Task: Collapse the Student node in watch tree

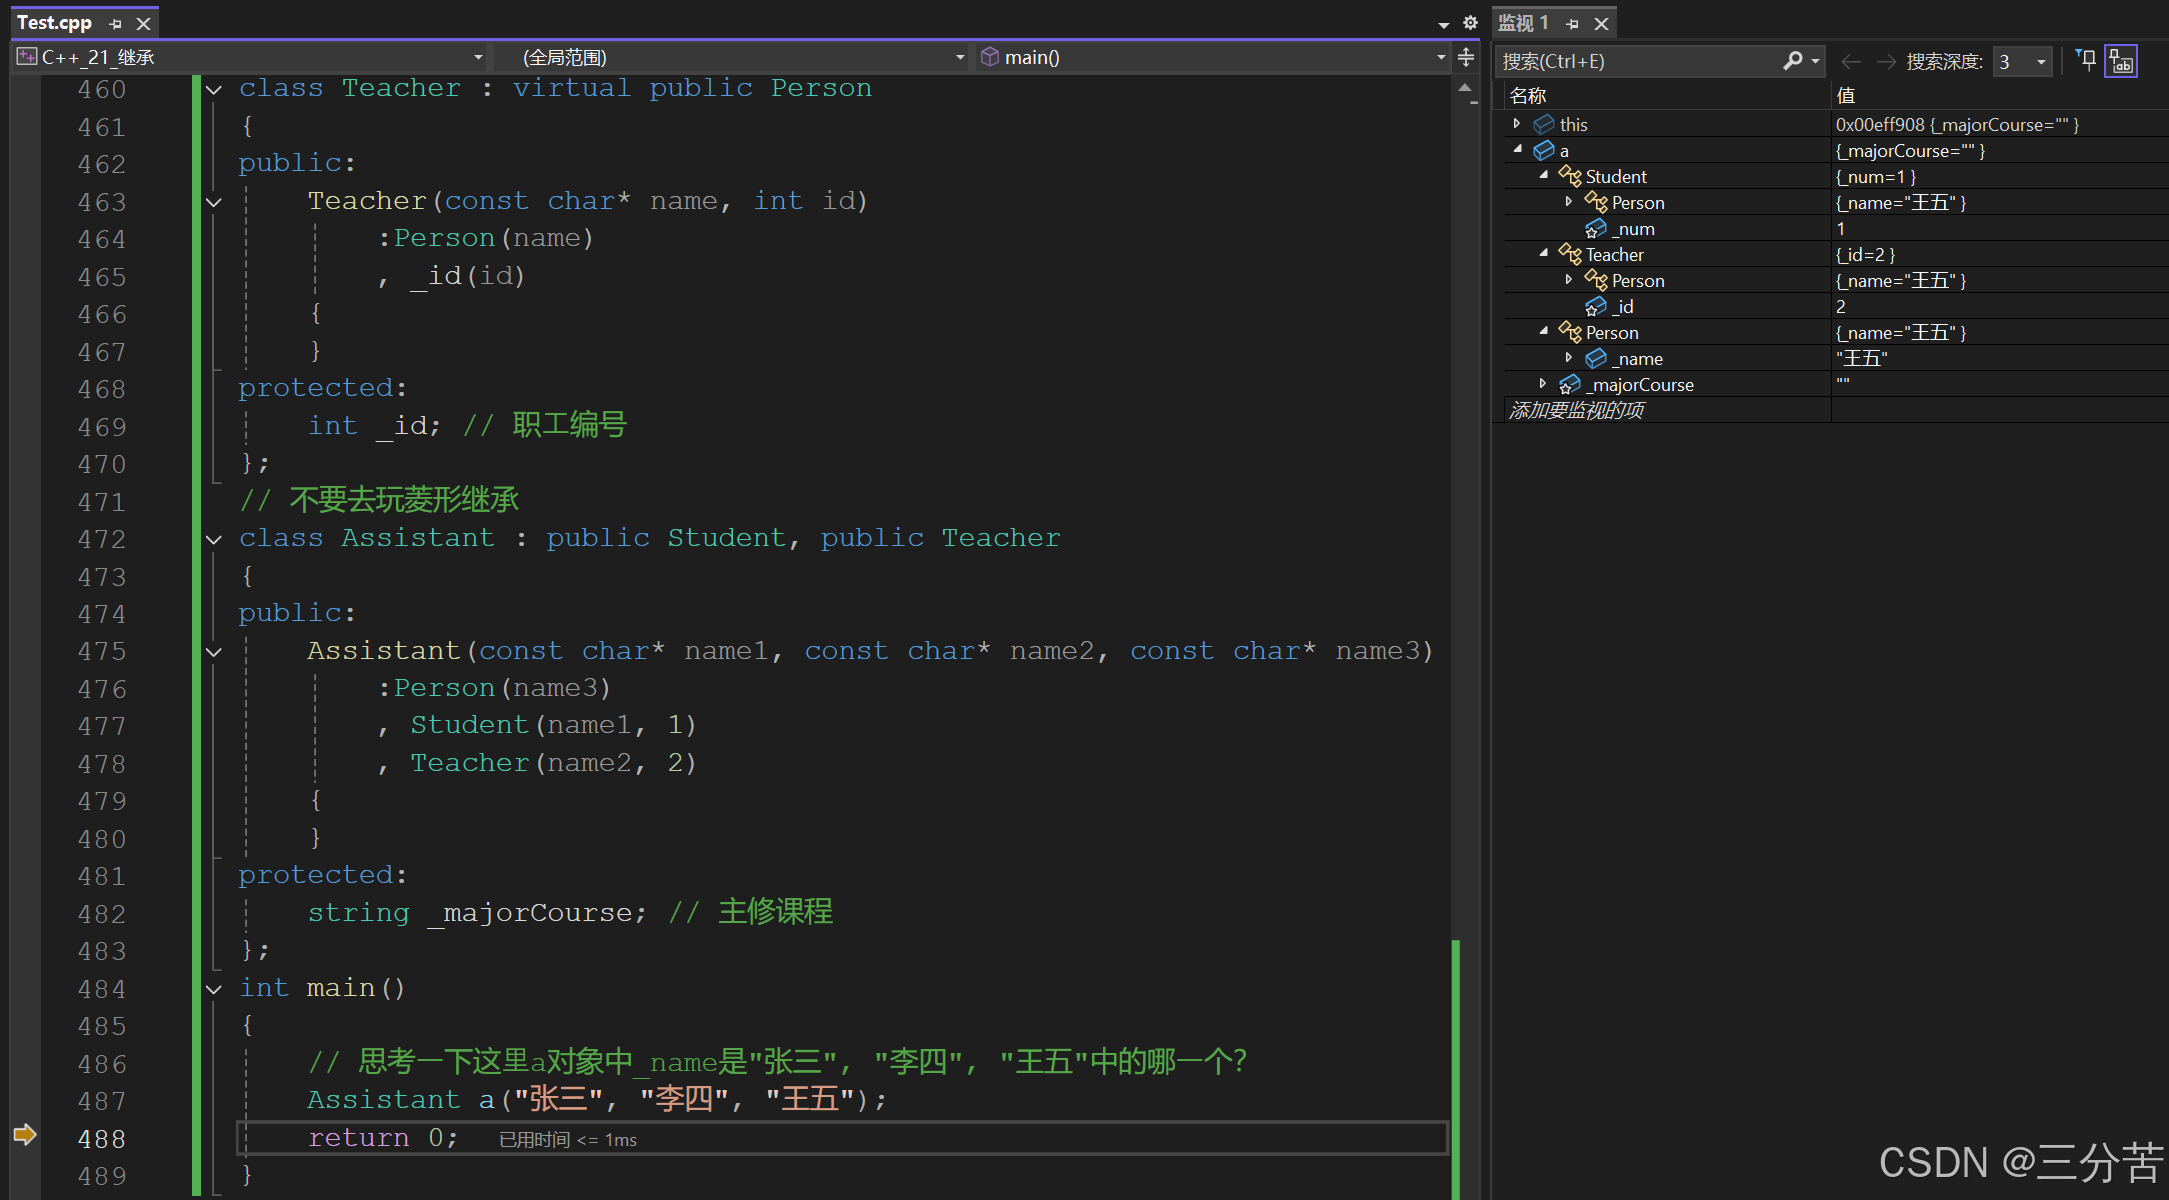Action: click(x=1544, y=175)
